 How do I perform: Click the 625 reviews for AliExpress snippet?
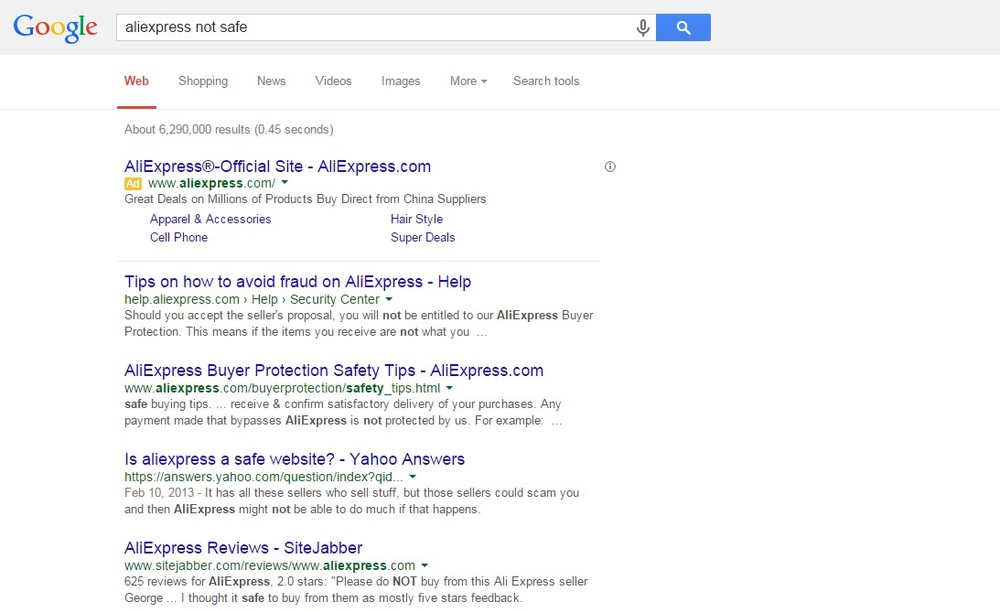[356, 590]
